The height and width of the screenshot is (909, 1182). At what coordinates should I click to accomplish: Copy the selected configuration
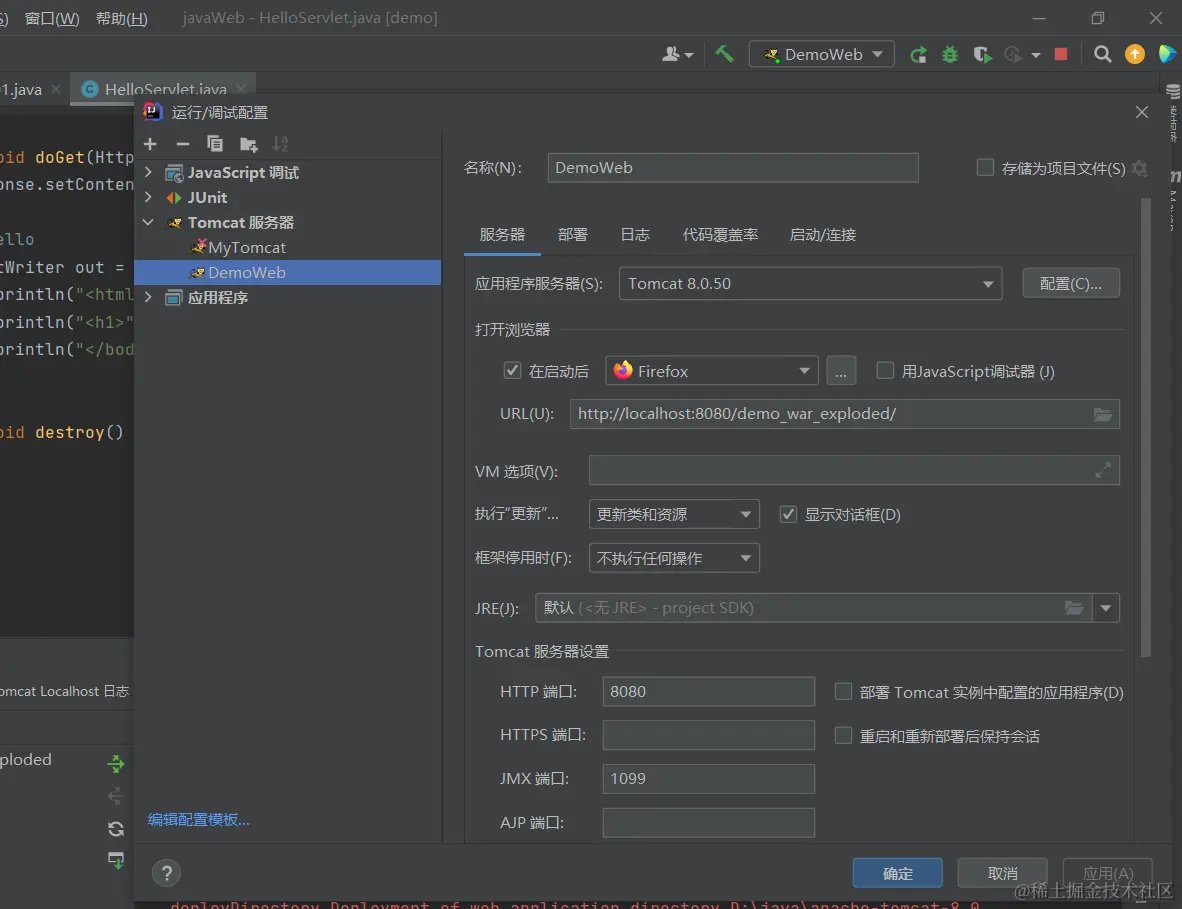point(215,144)
